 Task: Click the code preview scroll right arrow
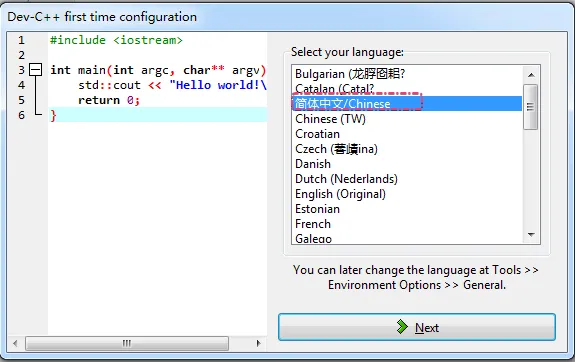(x=258, y=343)
